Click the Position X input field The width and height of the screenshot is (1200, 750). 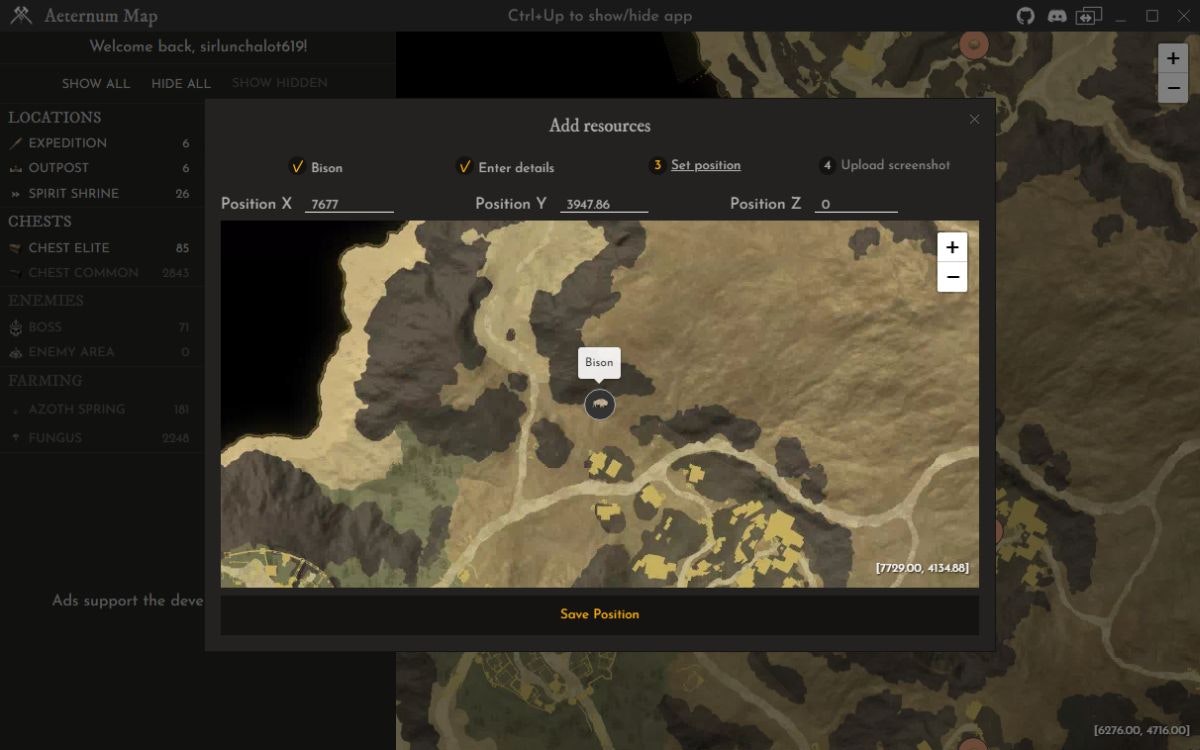click(350, 204)
